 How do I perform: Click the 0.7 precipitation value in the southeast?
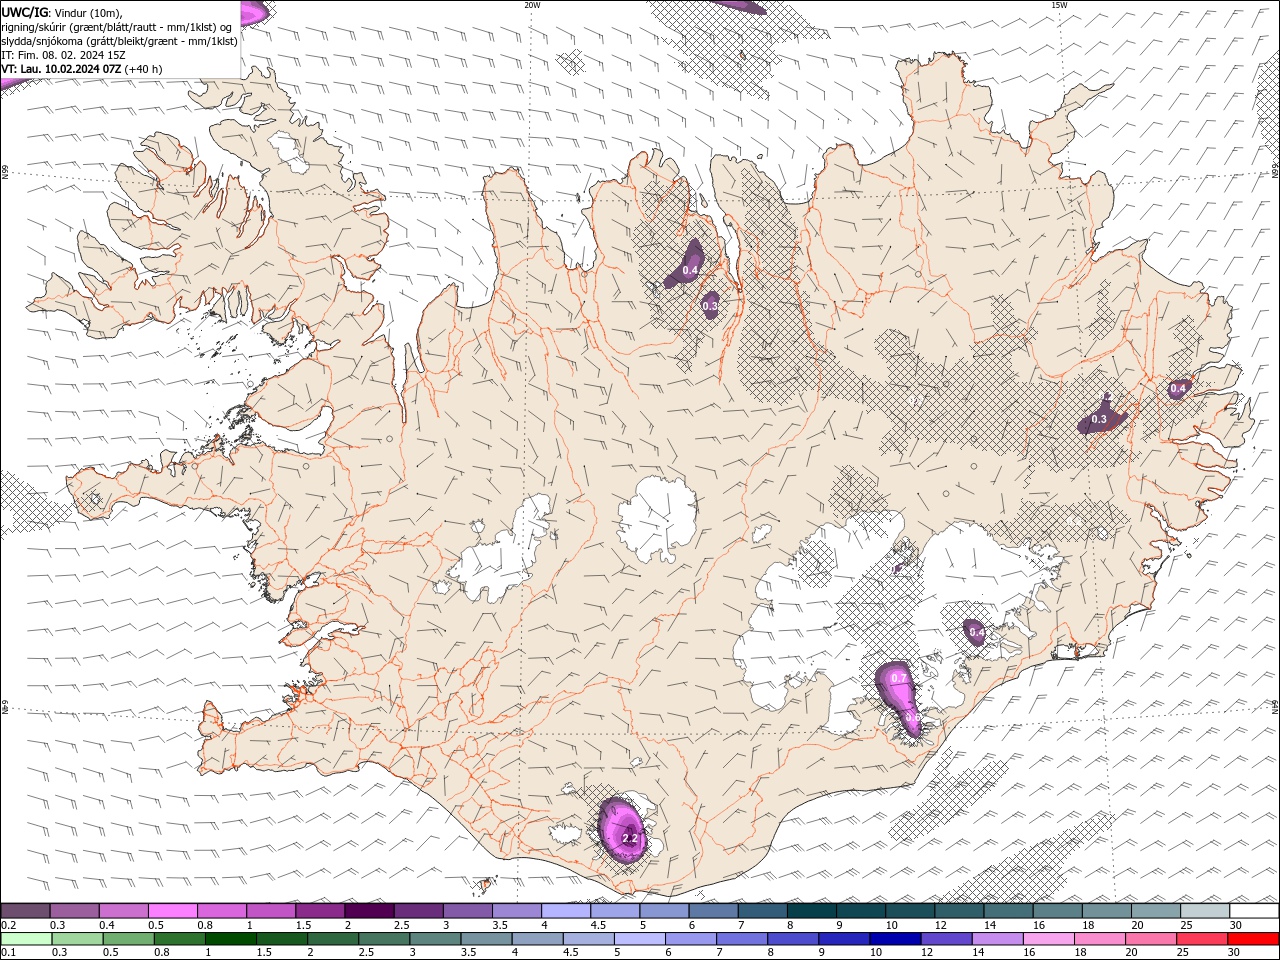[898, 678]
